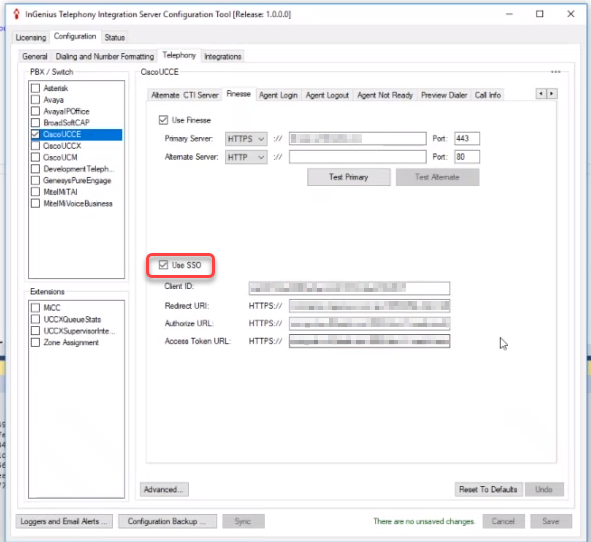The width and height of the screenshot is (591, 542).
Task: Toggle the Use Finesse checkbox
Action: (x=163, y=120)
